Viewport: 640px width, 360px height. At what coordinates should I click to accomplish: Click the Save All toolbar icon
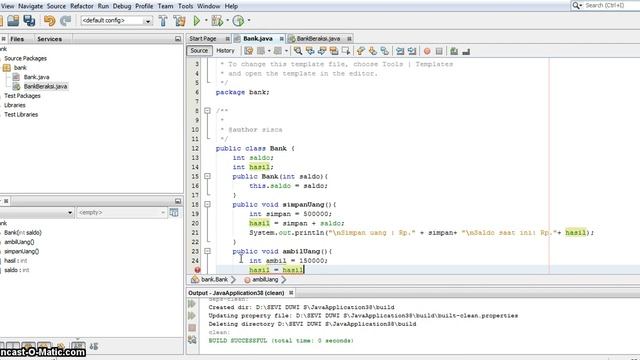[29, 20]
